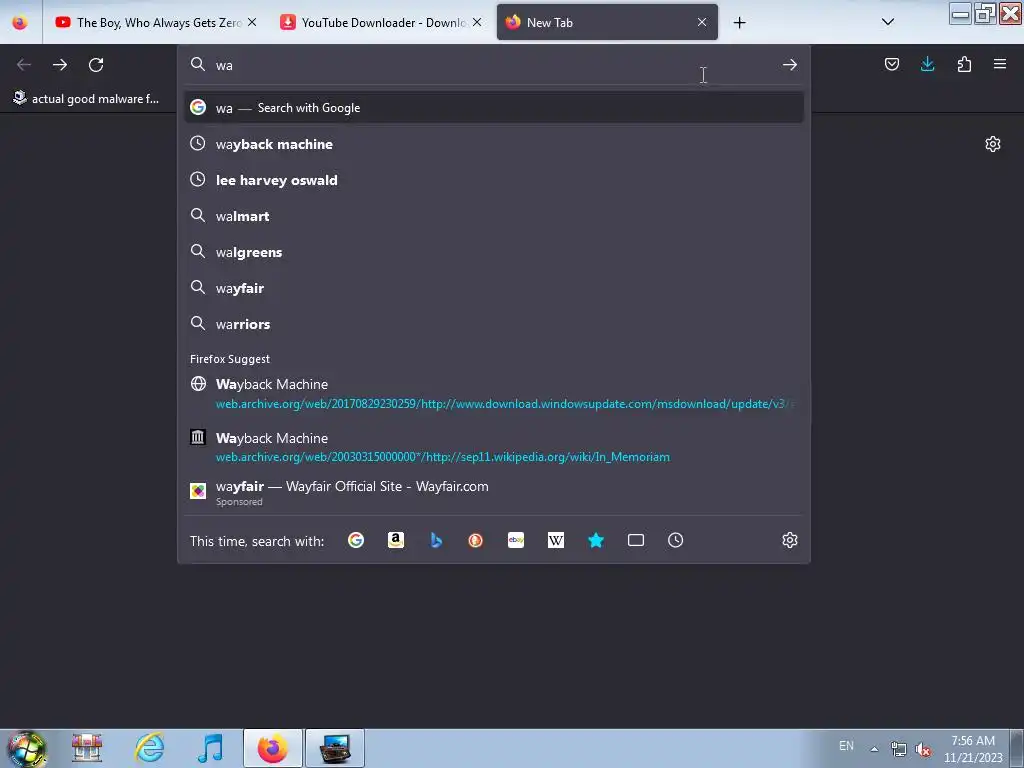Search this time with Wikipedia icon
The height and width of the screenshot is (768, 1024).
click(x=556, y=540)
